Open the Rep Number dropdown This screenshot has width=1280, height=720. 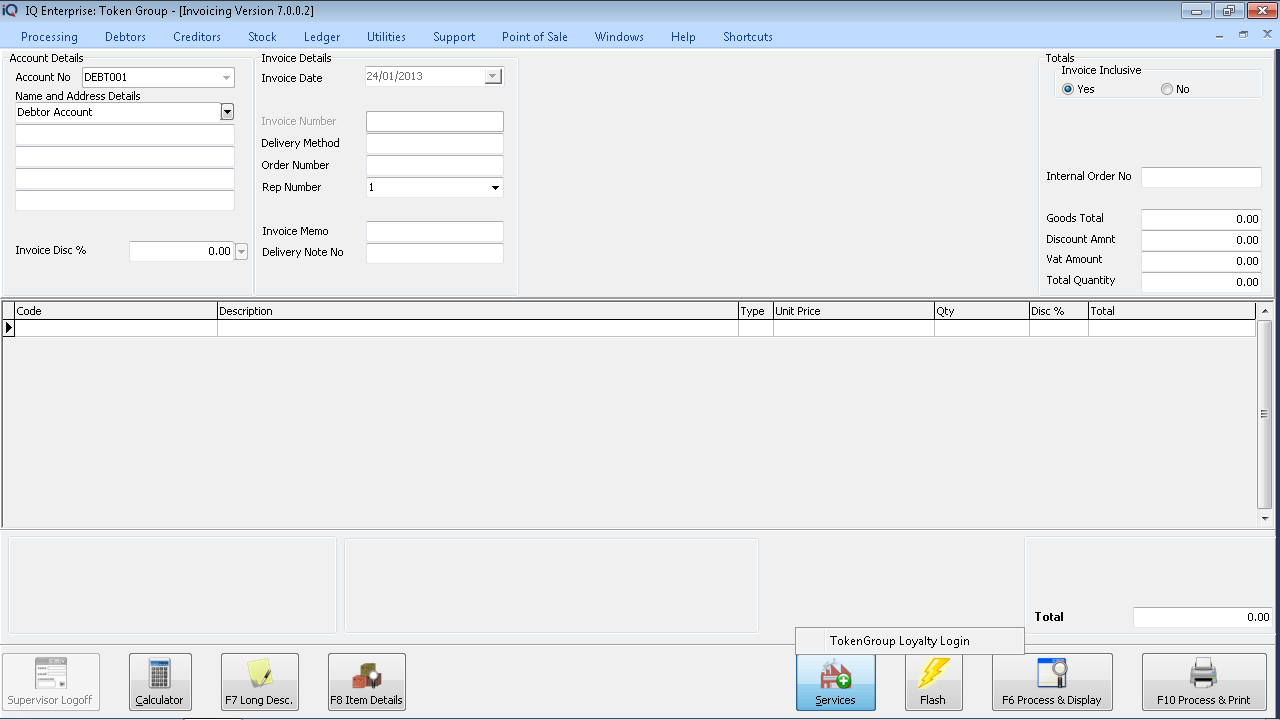[495, 187]
